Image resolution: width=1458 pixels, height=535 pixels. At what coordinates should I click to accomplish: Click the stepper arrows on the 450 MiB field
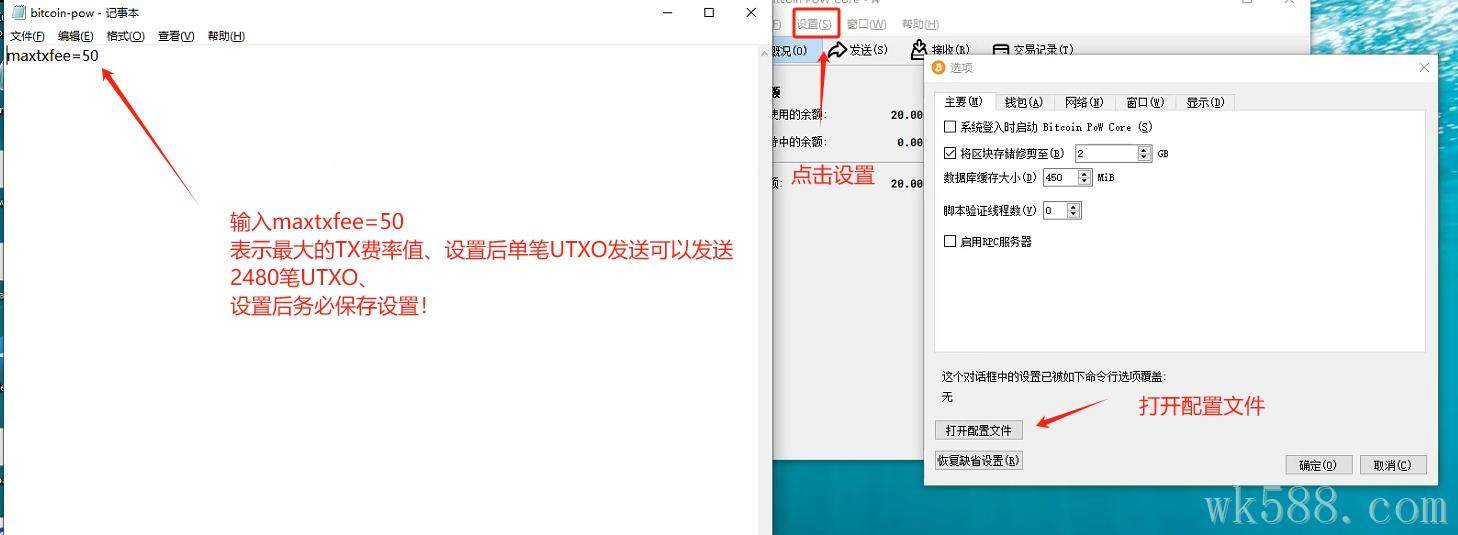point(1085,177)
